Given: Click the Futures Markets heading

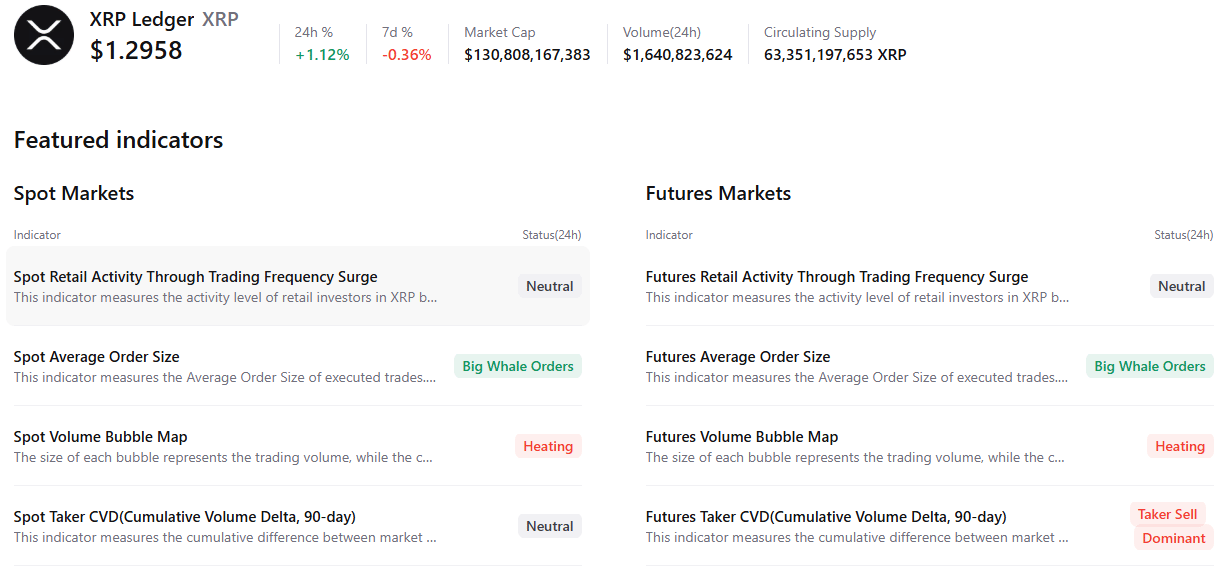Looking at the screenshot, I should coord(718,193).
